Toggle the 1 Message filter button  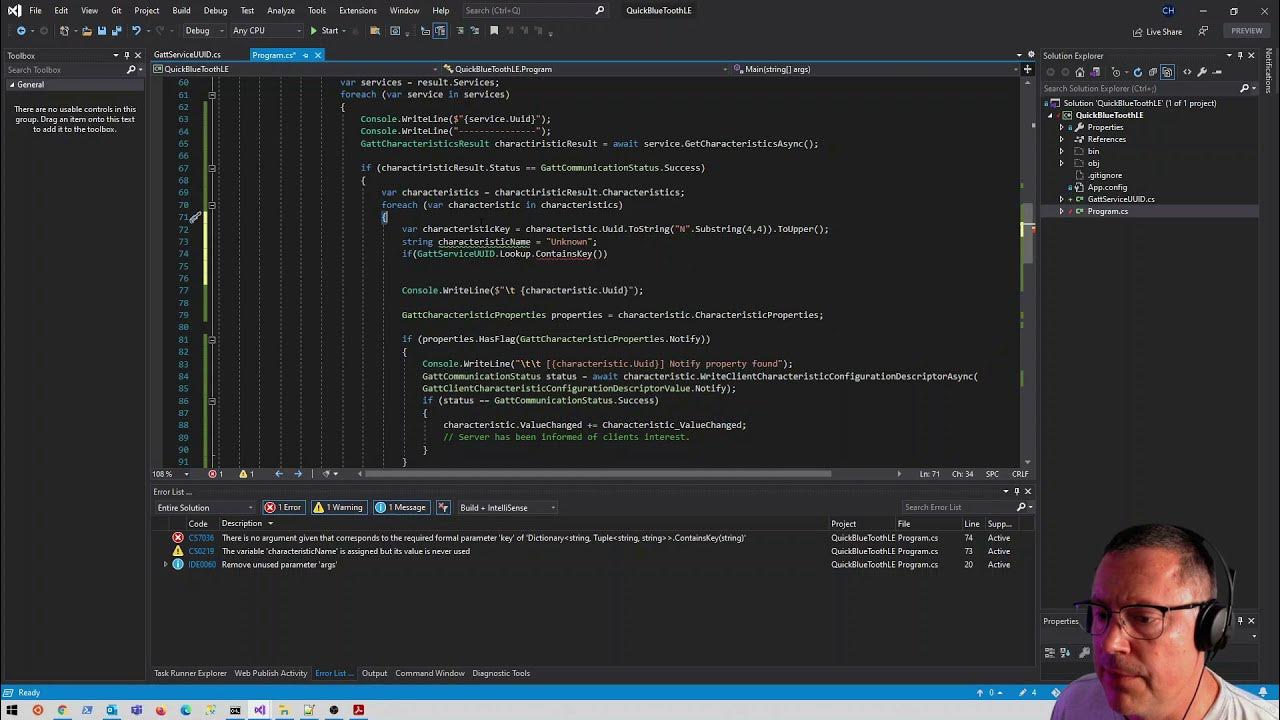click(401, 507)
